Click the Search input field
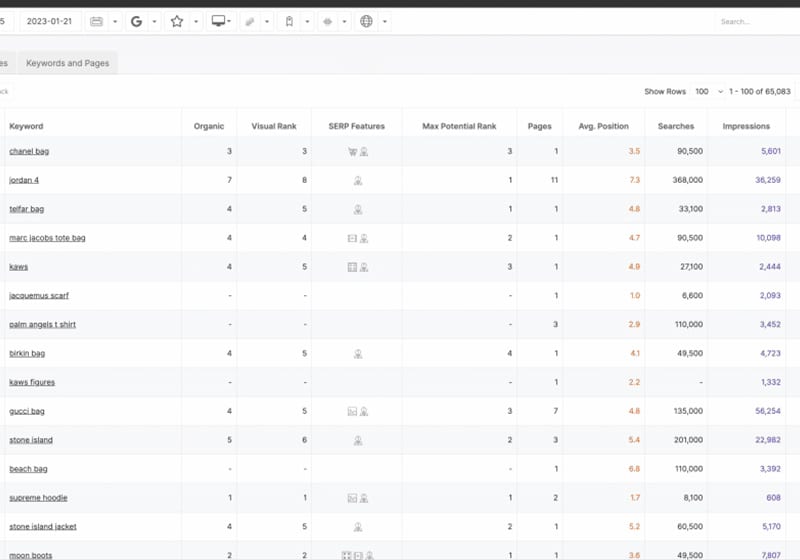Image resolution: width=800 pixels, height=560 pixels. pos(755,21)
